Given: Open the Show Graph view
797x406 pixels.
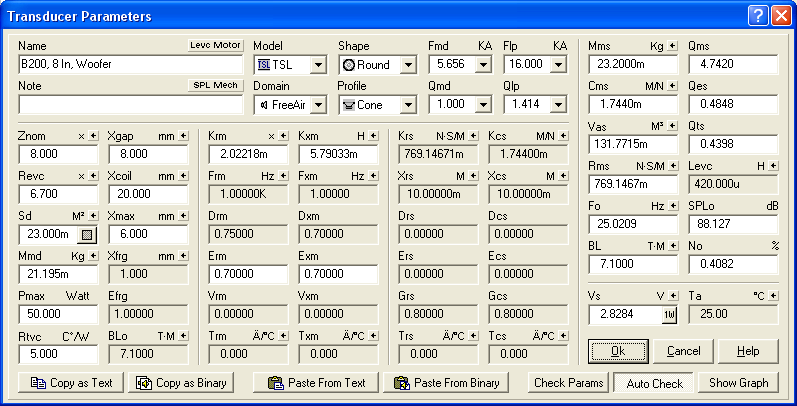Looking at the screenshot, I should pyautogui.click(x=739, y=383).
